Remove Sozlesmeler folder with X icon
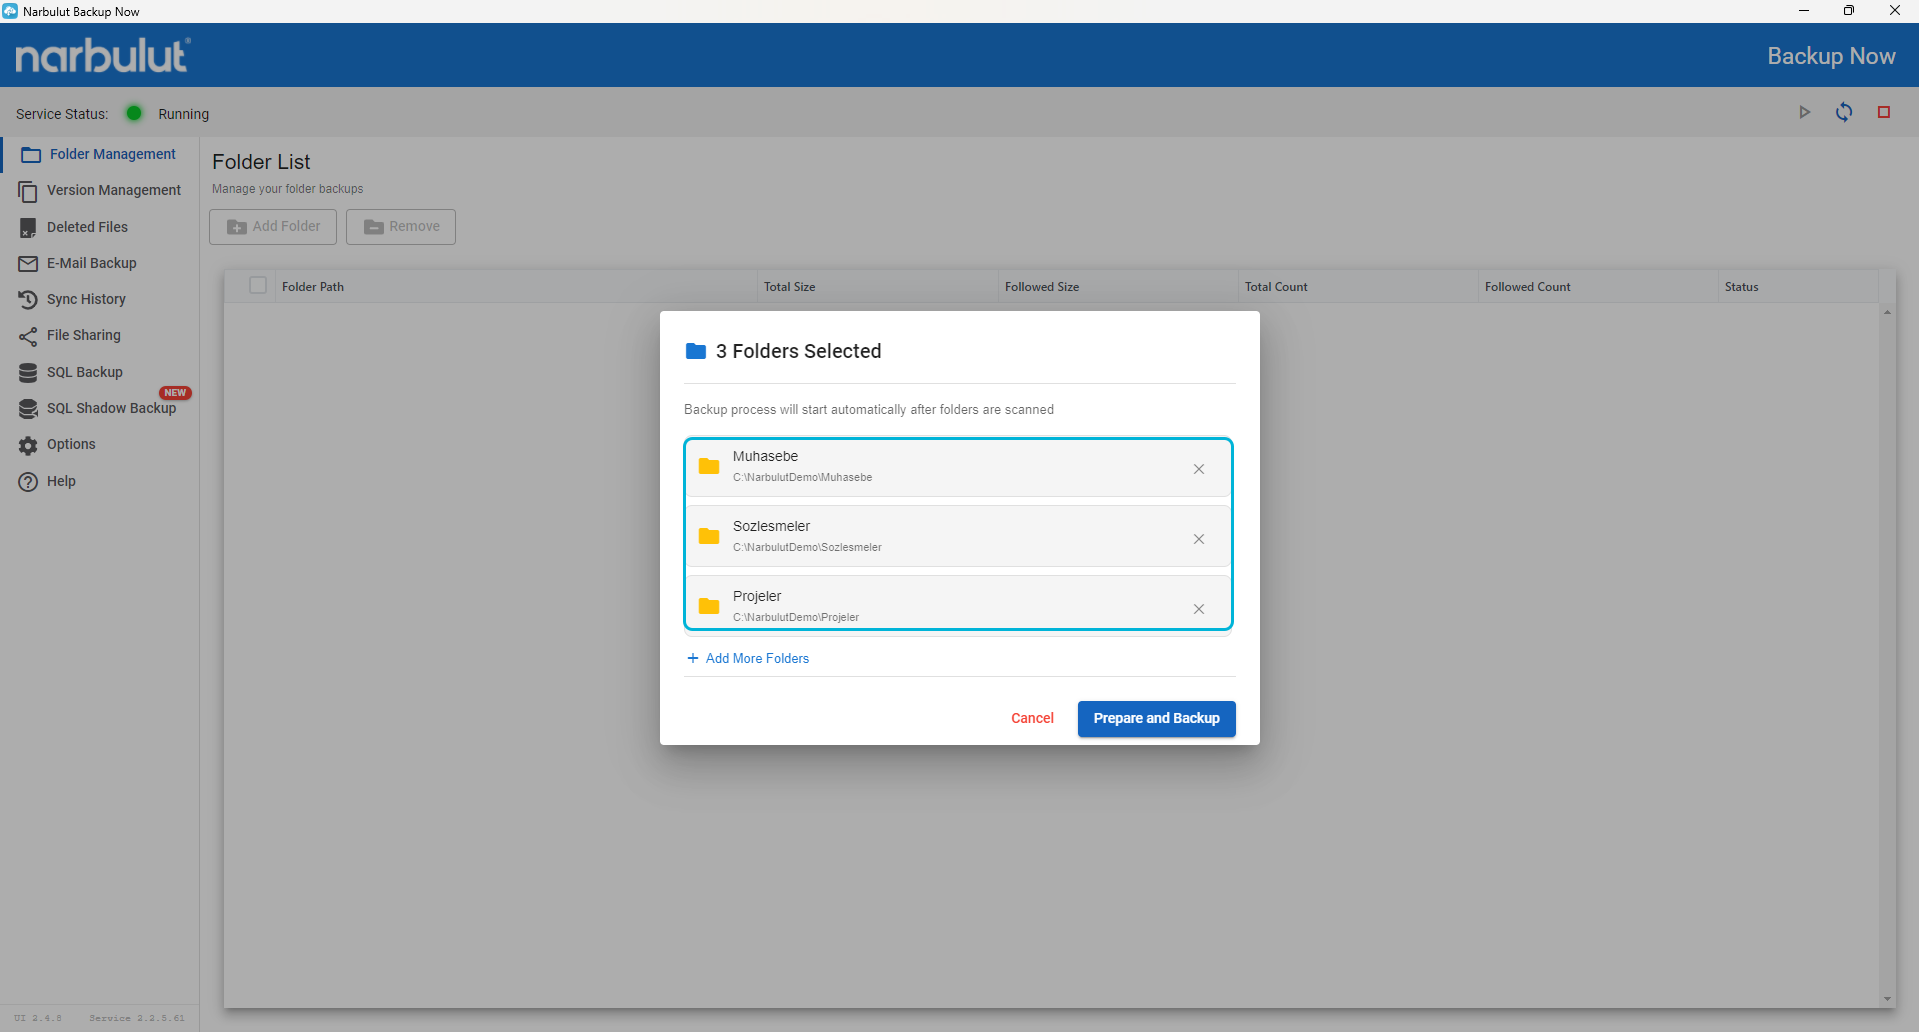This screenshot has width=1919, height=1032. tap(1198, 539)
